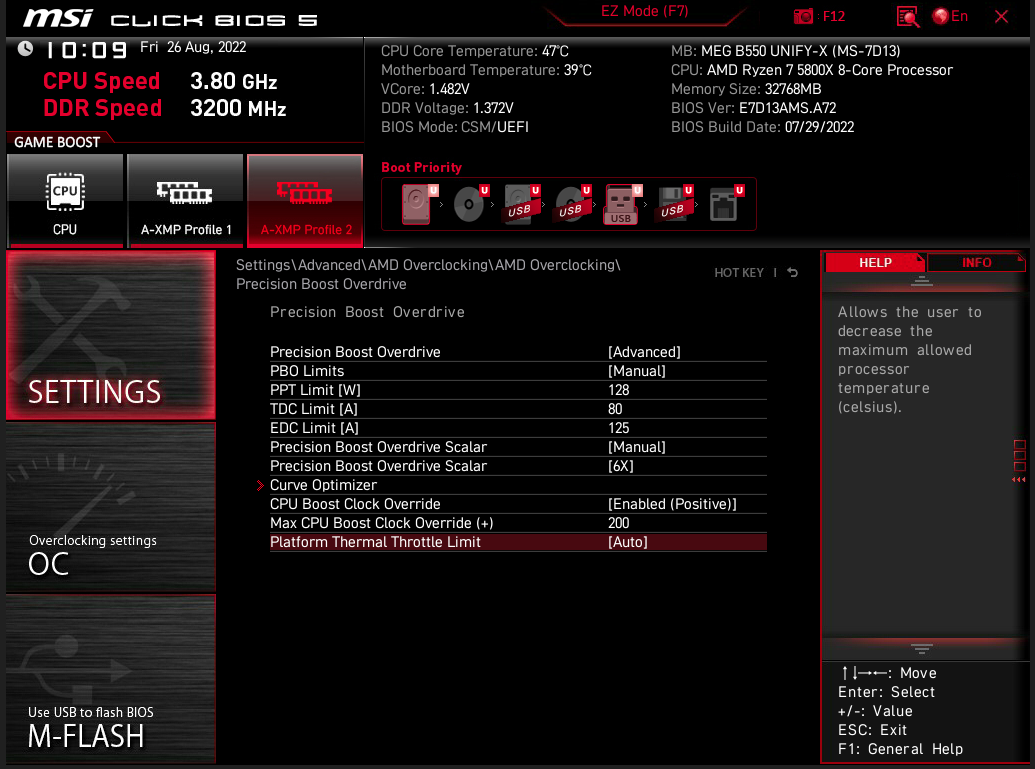The height and width of the screenshot is (769, 1035).
Task: Switch to the INFO tab
Action: click(x=976, y=263)
